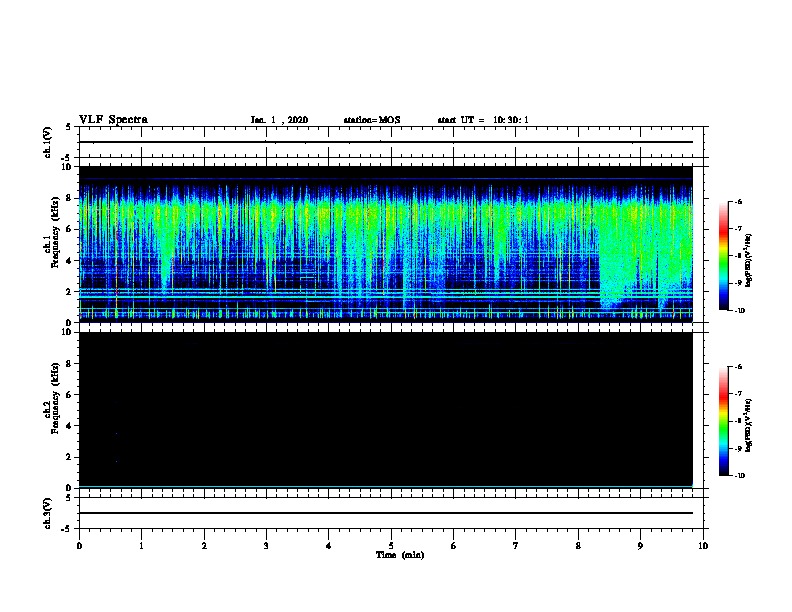Click the "4" kHz tick on ch.2 frequency axis
792x612 pixels.
[x=70, y=426]
